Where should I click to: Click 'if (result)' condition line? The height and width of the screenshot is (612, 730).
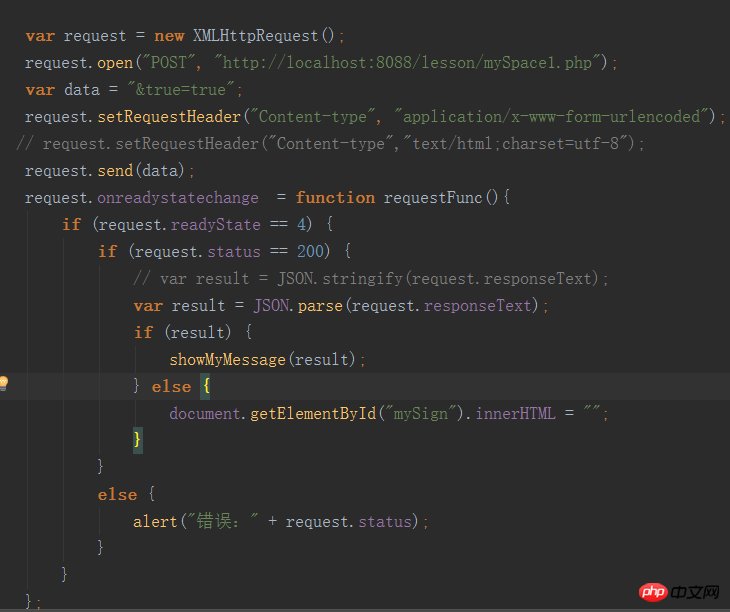[x=193, y=333]
